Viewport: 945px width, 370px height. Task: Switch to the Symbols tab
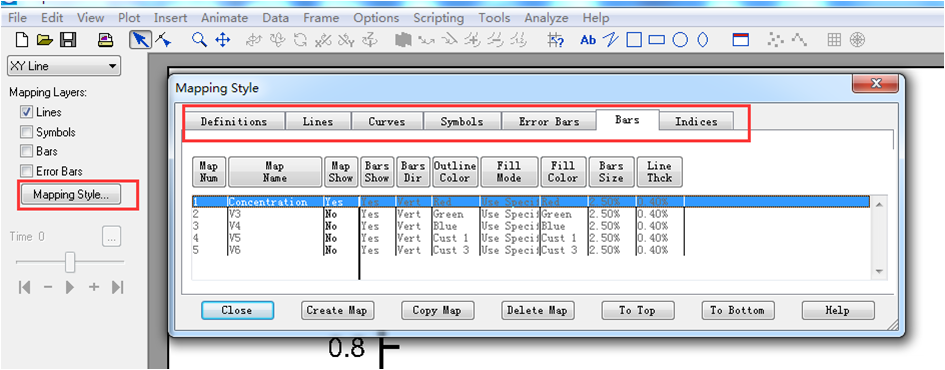(x=462, y=121)
